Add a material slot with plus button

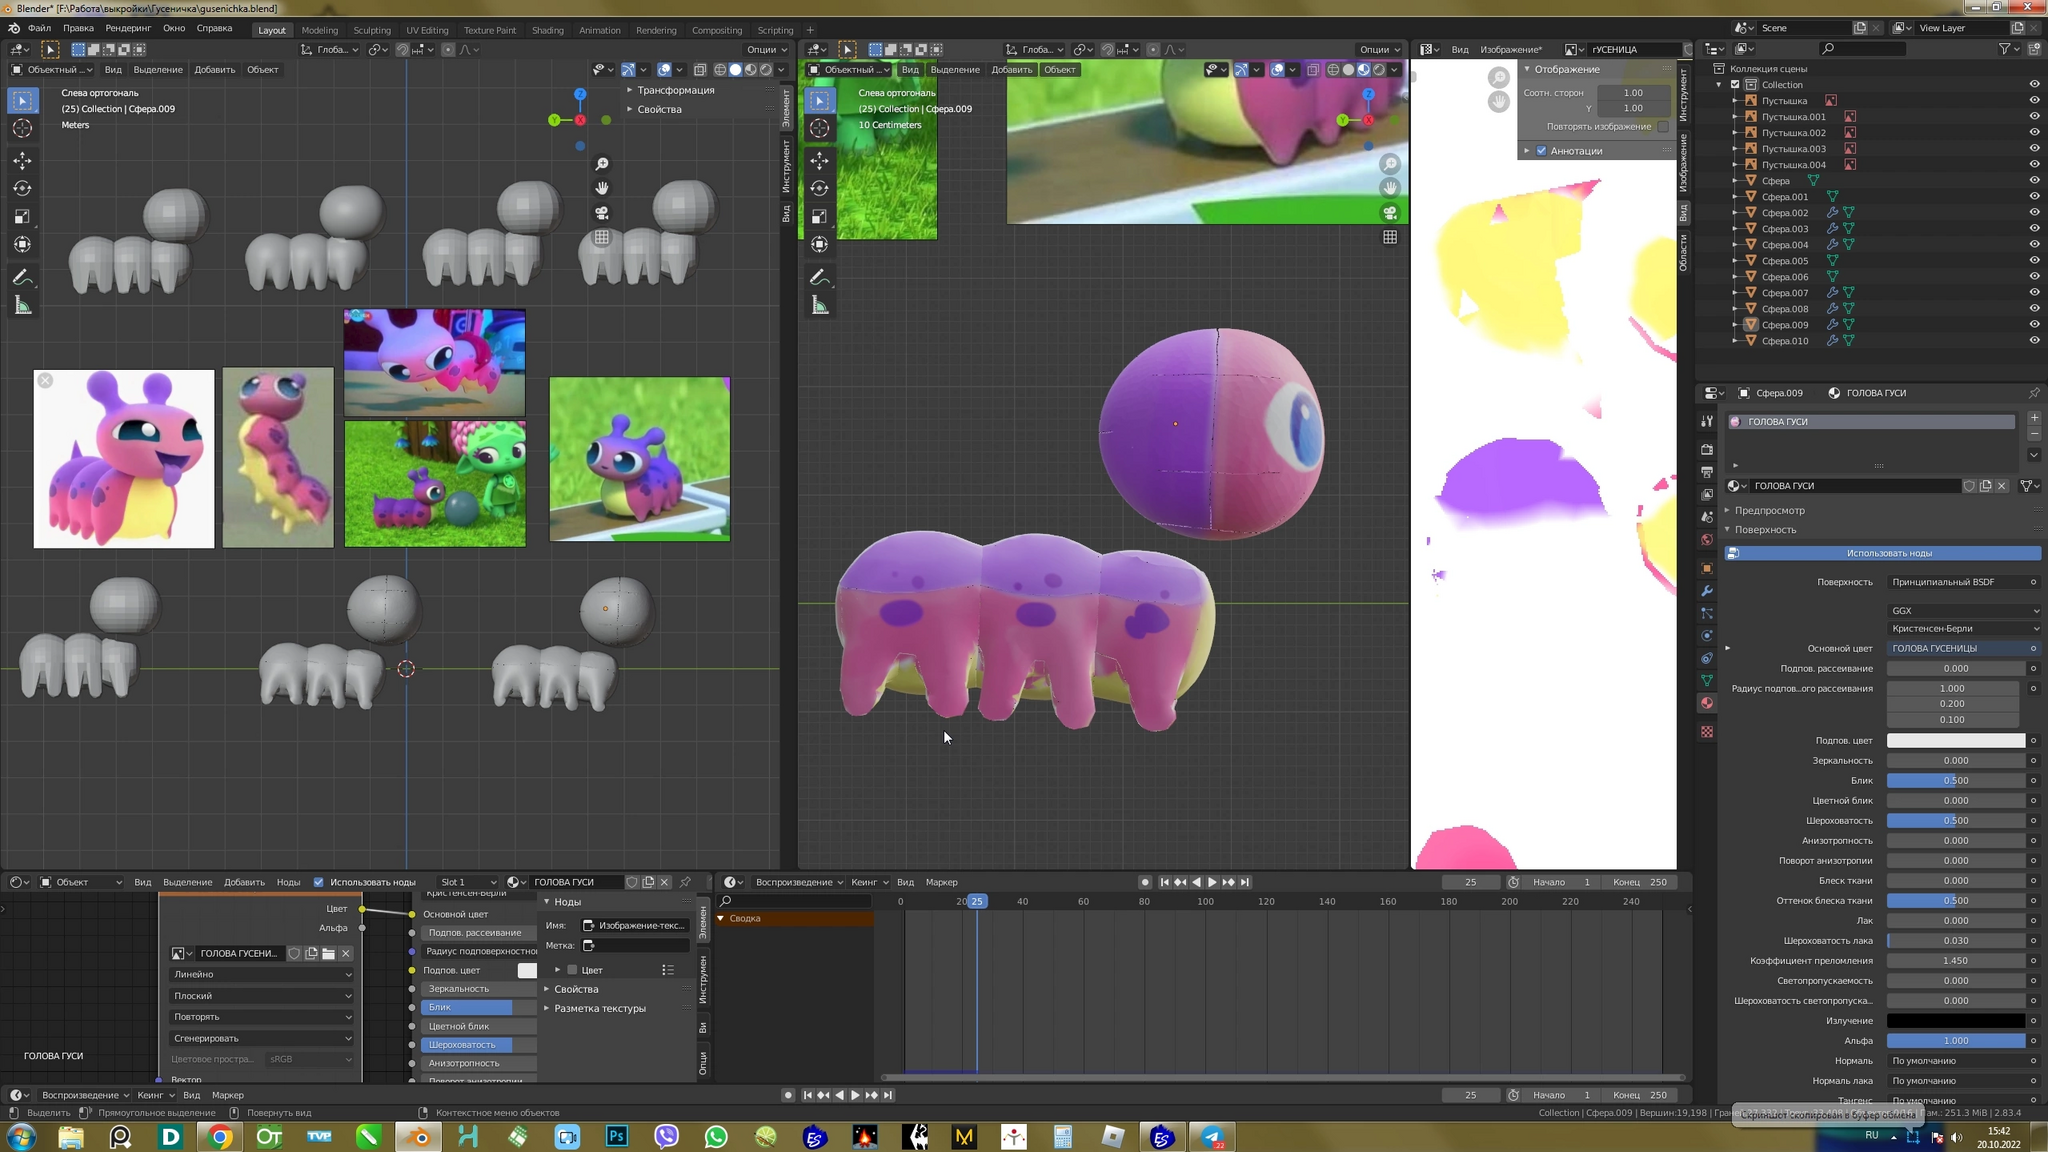2034,418
